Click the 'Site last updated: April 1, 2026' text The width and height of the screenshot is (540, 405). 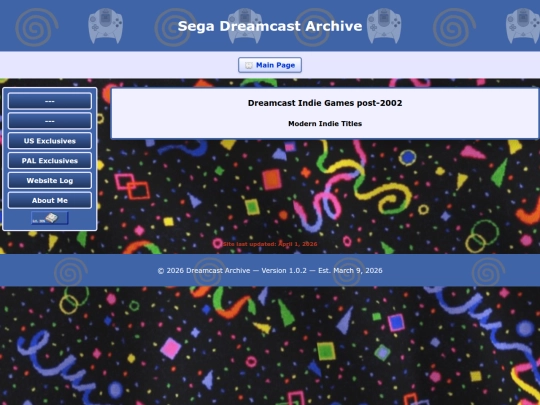pyautogui.click(x=270, y=244)
